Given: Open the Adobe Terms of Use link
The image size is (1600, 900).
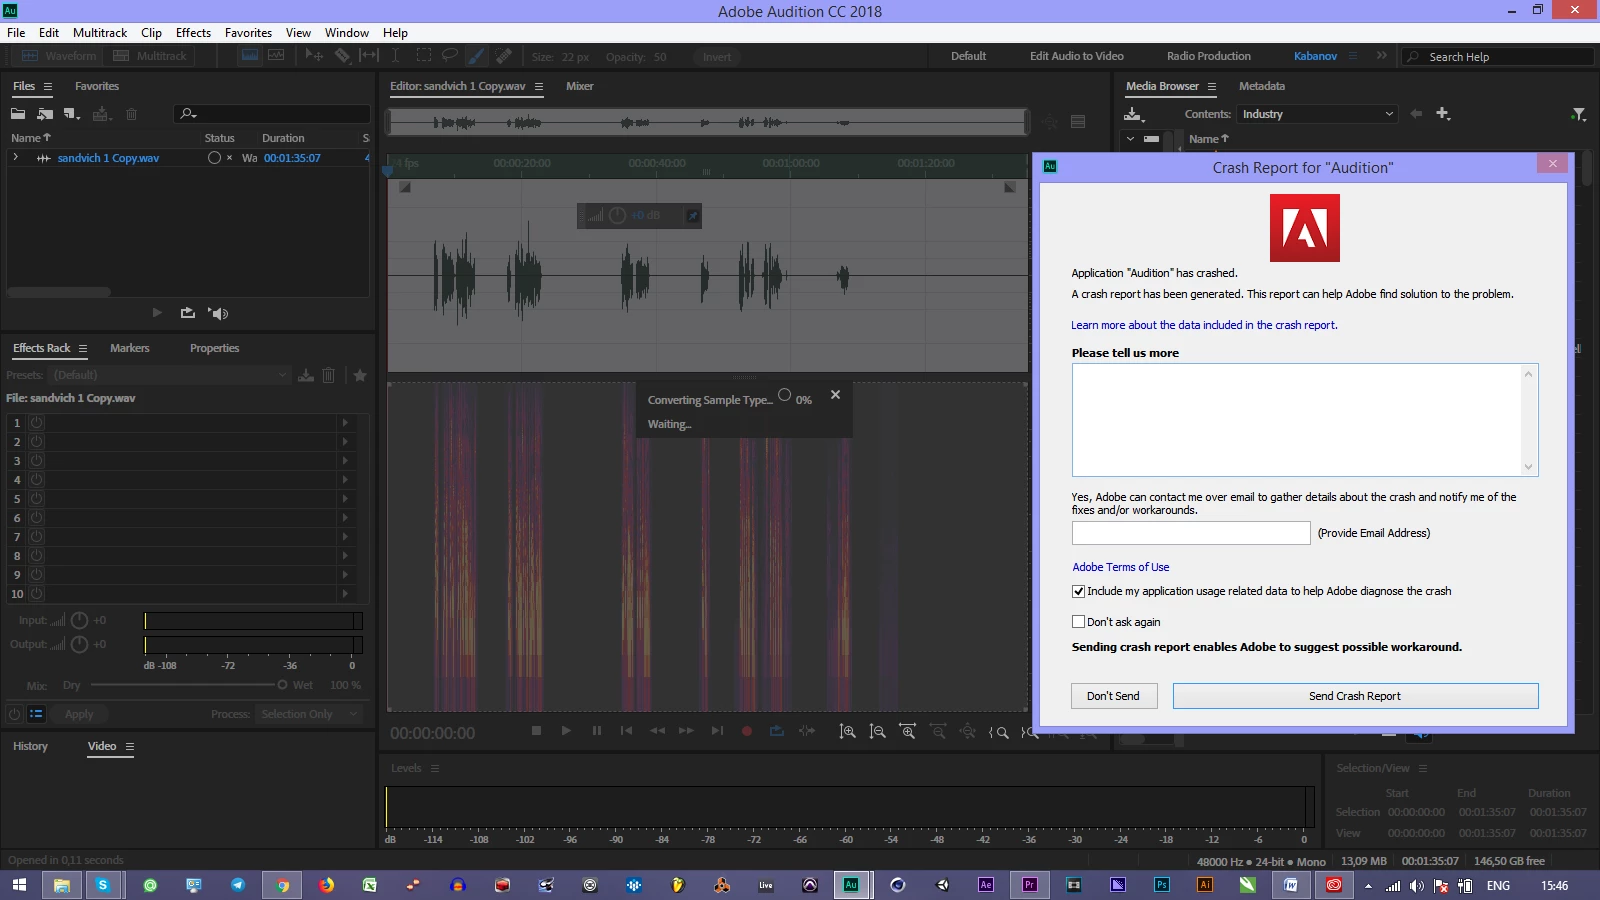Looking at the screenshot, I should coord(1120,567).
